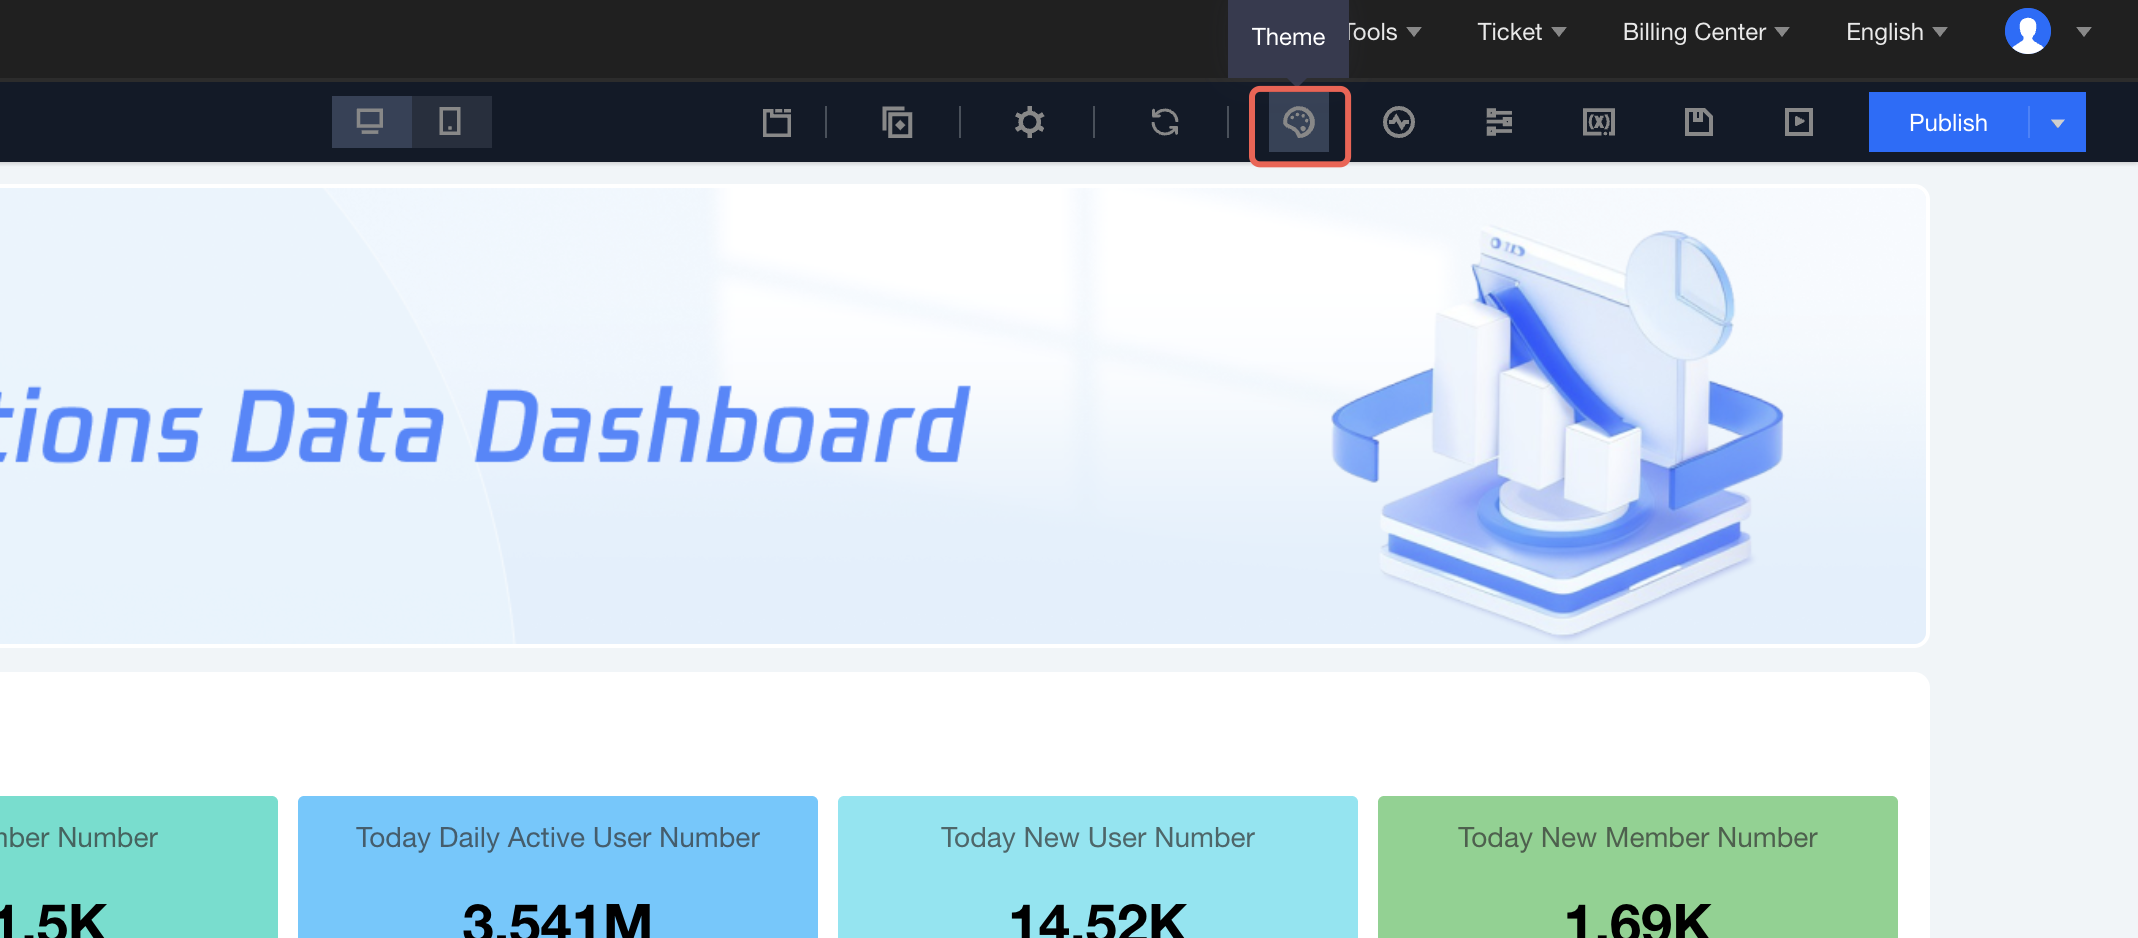Screen dimensions: 2138x938
Task: Expand the account dropdown arrow
Action: pyautogui.click(x=2084, y=32)
